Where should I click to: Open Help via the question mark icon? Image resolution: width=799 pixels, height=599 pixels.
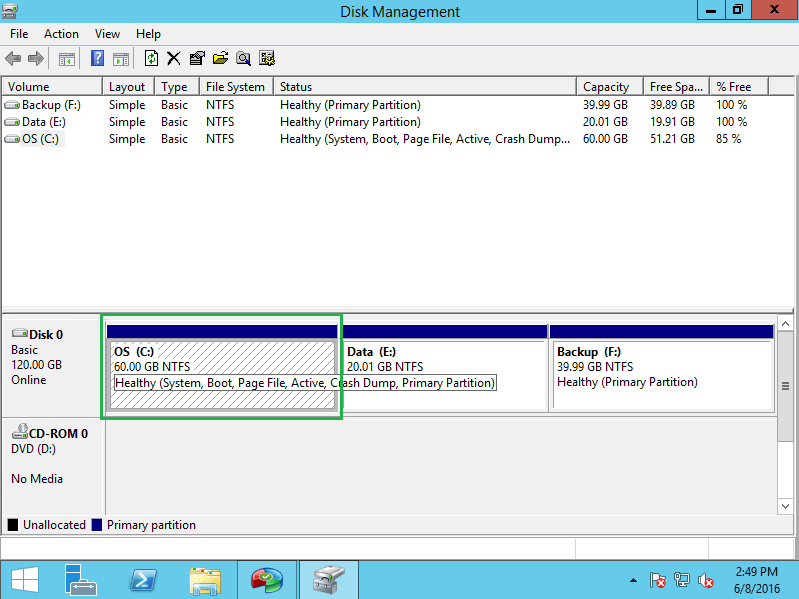point(97,58)
